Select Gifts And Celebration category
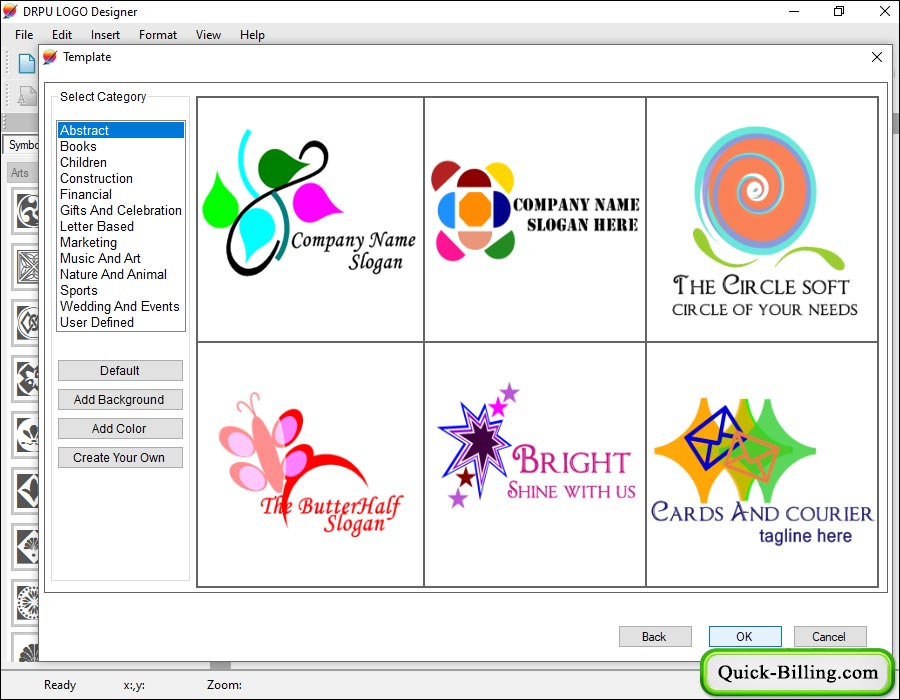900x700 pixels. (121, 211)
